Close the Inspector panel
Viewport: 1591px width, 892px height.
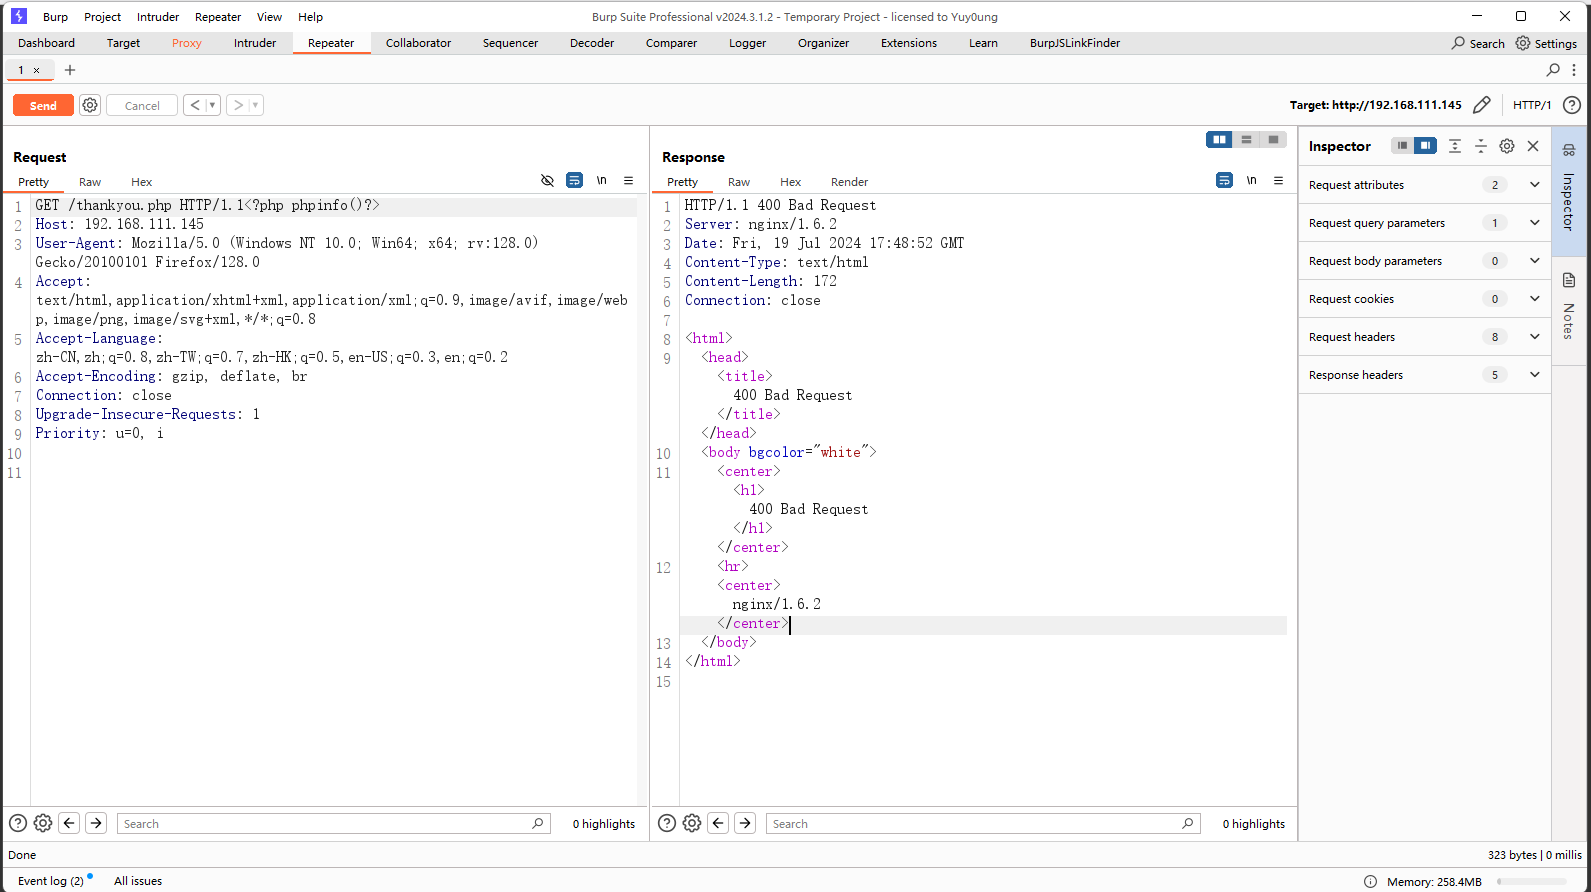point(1533,146)
